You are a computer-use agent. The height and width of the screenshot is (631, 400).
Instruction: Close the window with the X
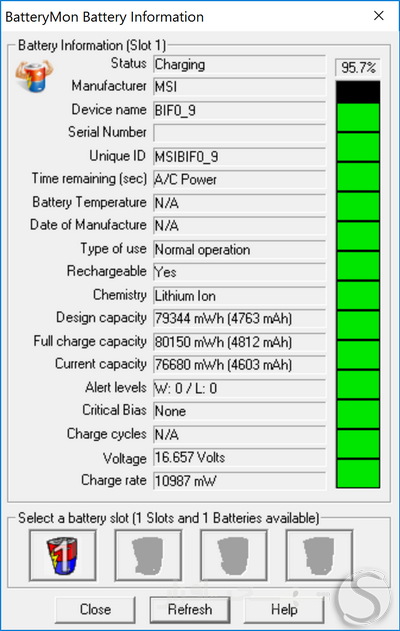coord(379,16)
